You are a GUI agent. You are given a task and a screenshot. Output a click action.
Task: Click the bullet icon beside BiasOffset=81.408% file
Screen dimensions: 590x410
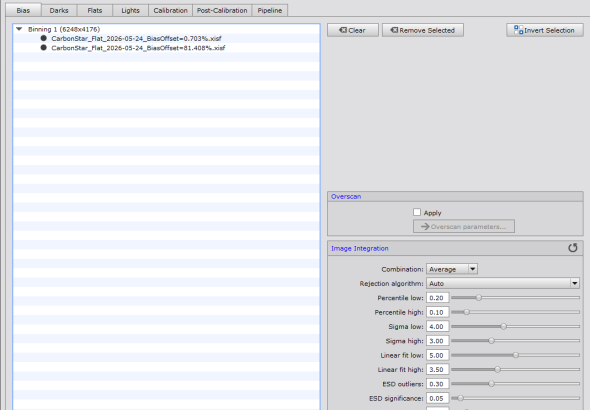coord(44,48)
